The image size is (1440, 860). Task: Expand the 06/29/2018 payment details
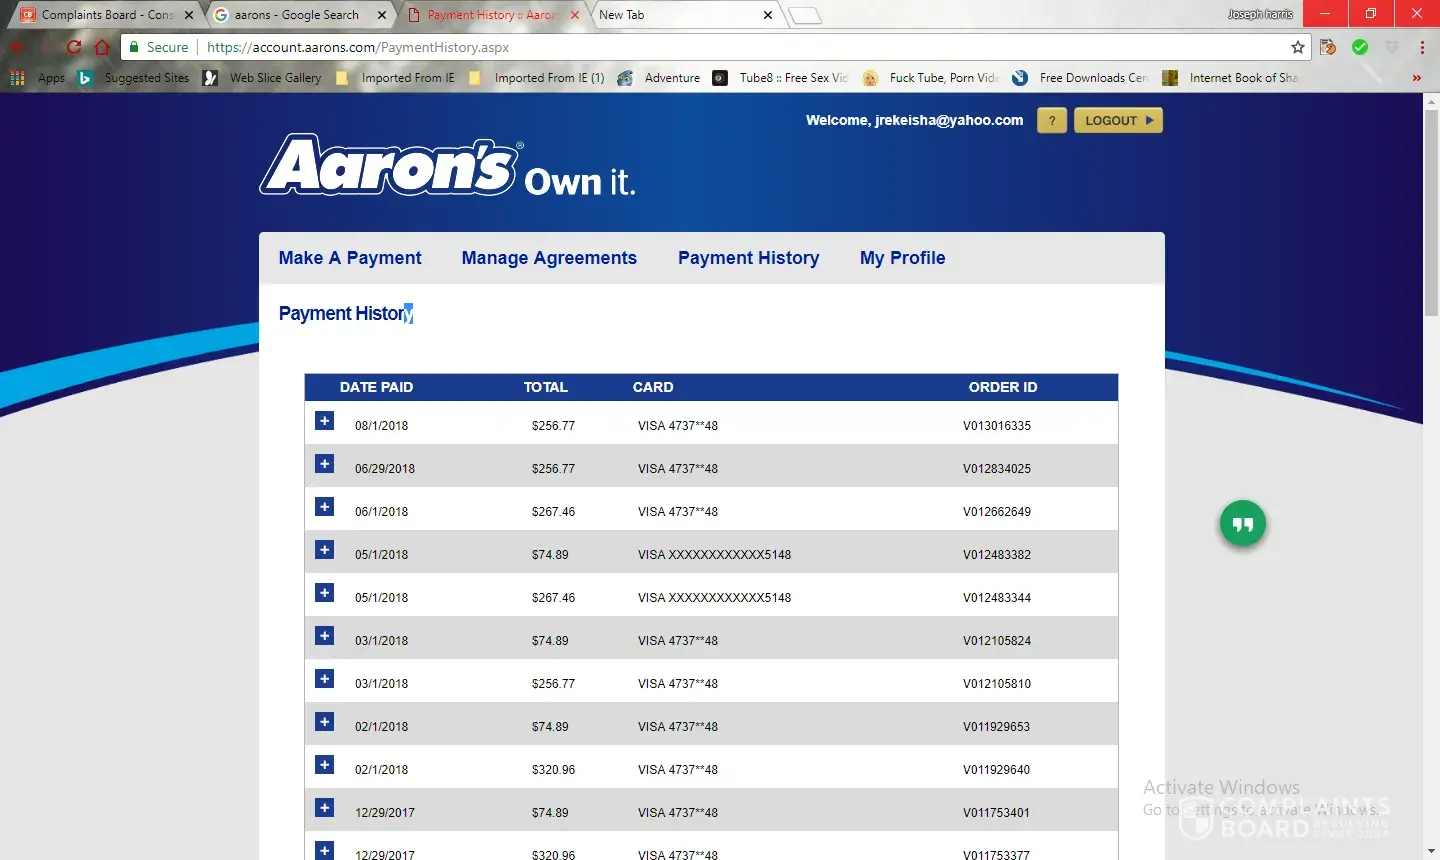(324, 464)
